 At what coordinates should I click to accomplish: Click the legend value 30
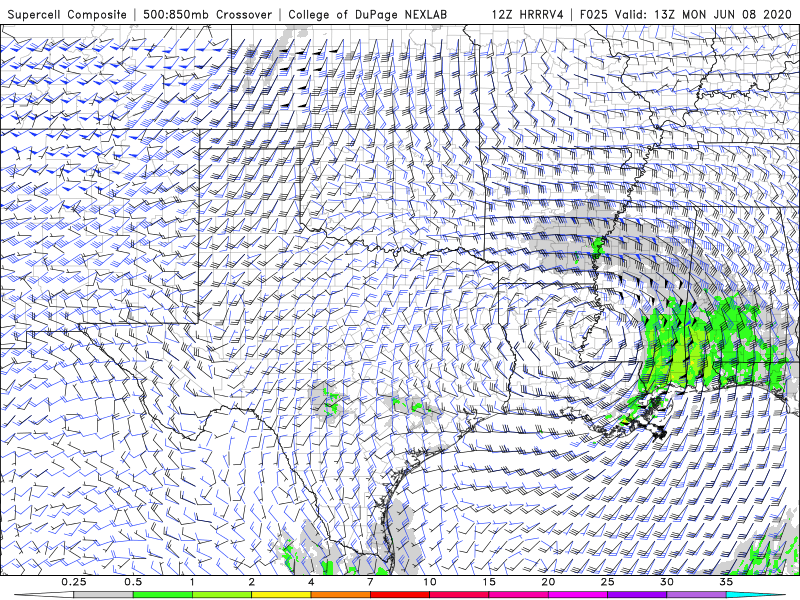pos(667,582)
